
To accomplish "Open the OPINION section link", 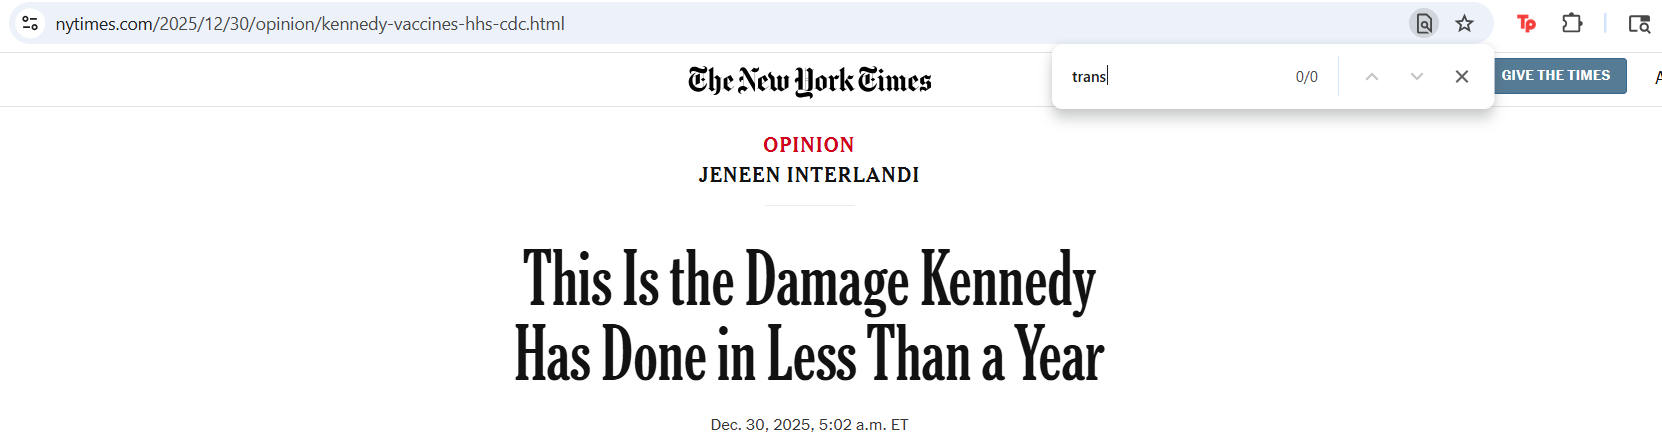I will [808, 145].
